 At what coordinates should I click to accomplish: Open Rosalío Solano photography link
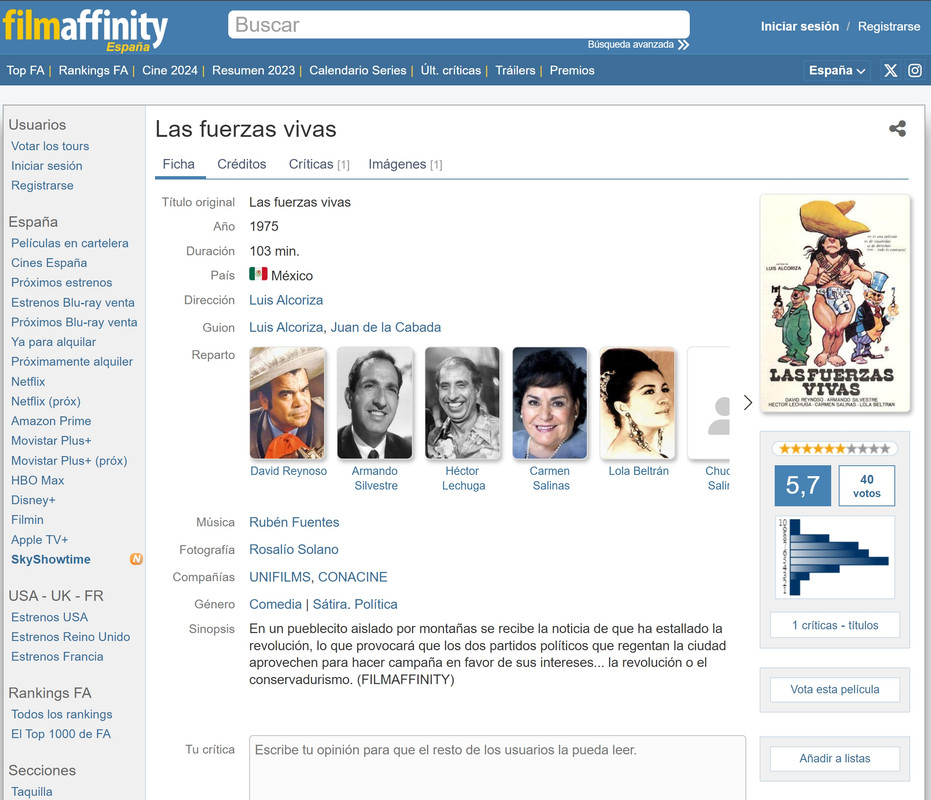click(293, 549)
